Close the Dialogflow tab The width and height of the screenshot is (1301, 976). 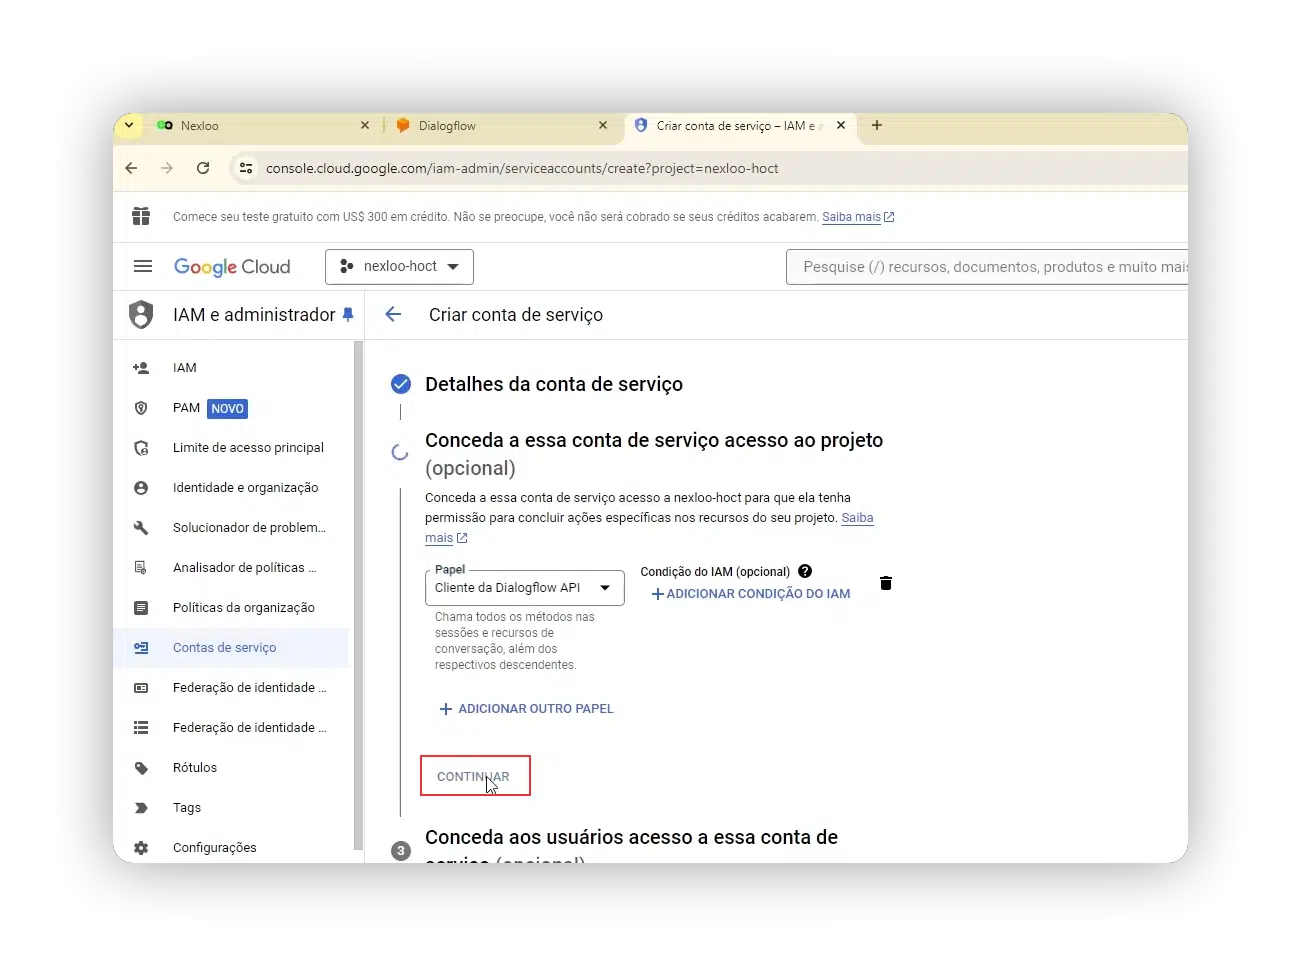pos(603,125)
